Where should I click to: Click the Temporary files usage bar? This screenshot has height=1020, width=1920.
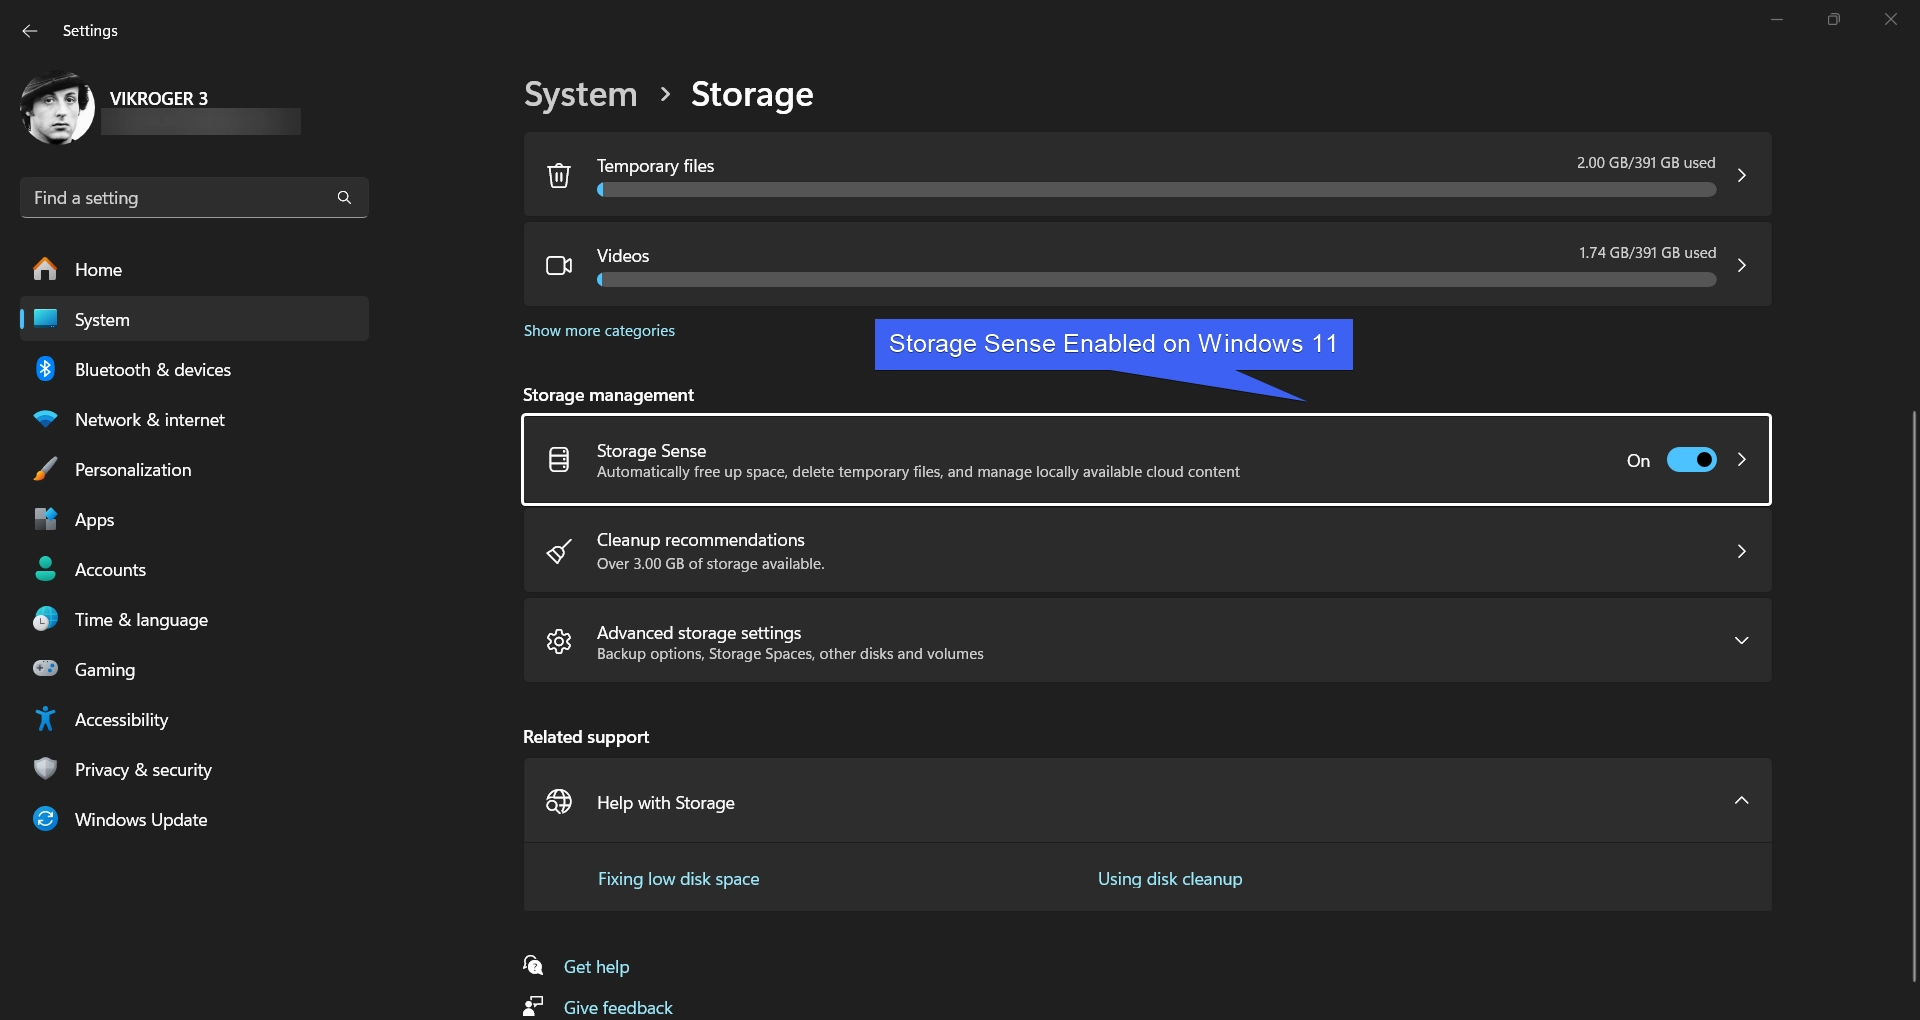1156,189
